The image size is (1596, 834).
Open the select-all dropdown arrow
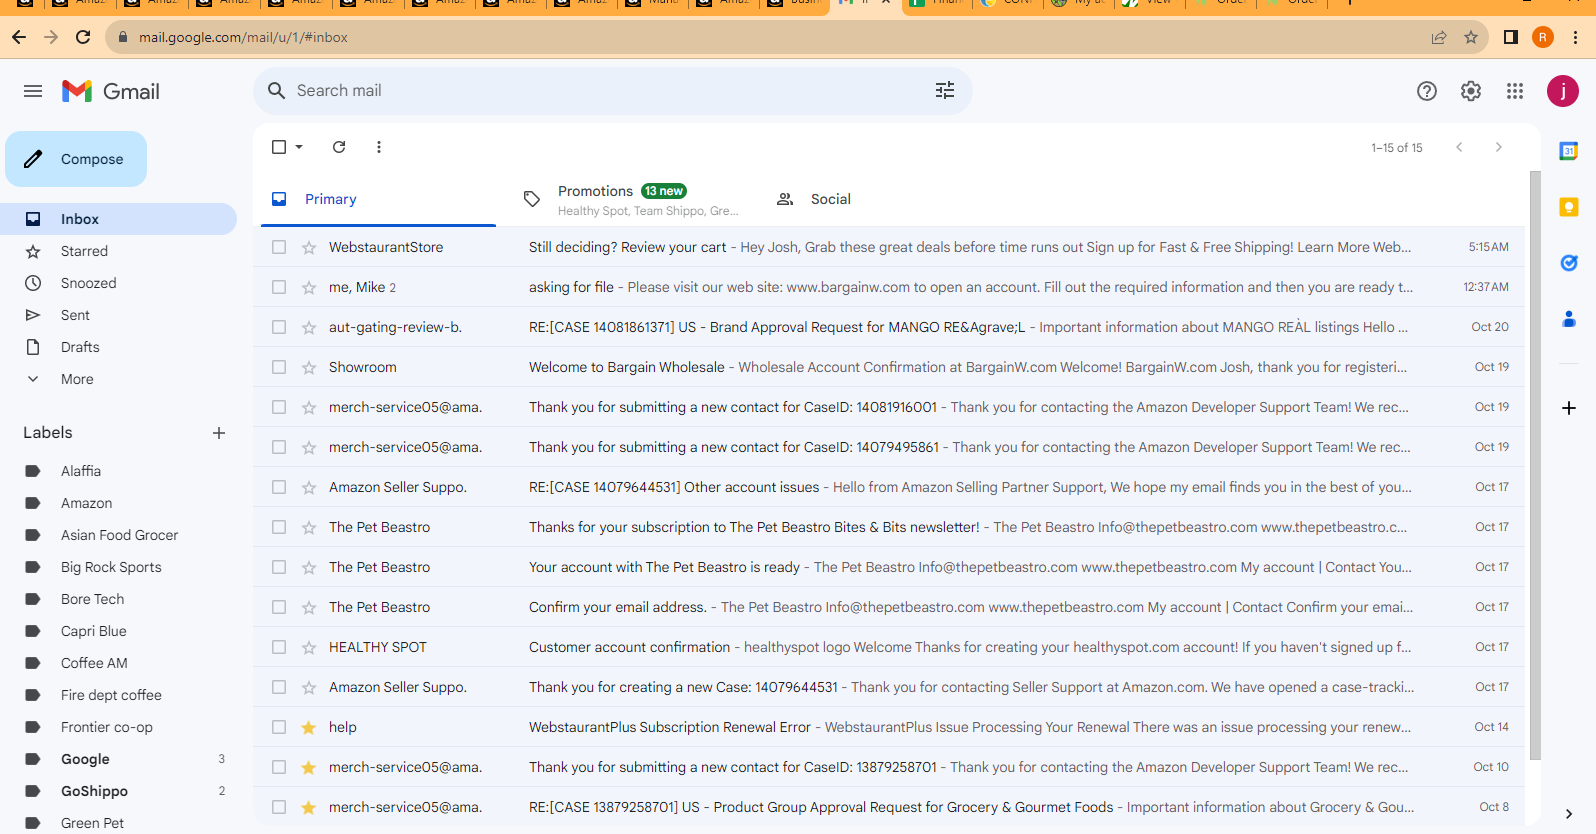coord(299,147)
